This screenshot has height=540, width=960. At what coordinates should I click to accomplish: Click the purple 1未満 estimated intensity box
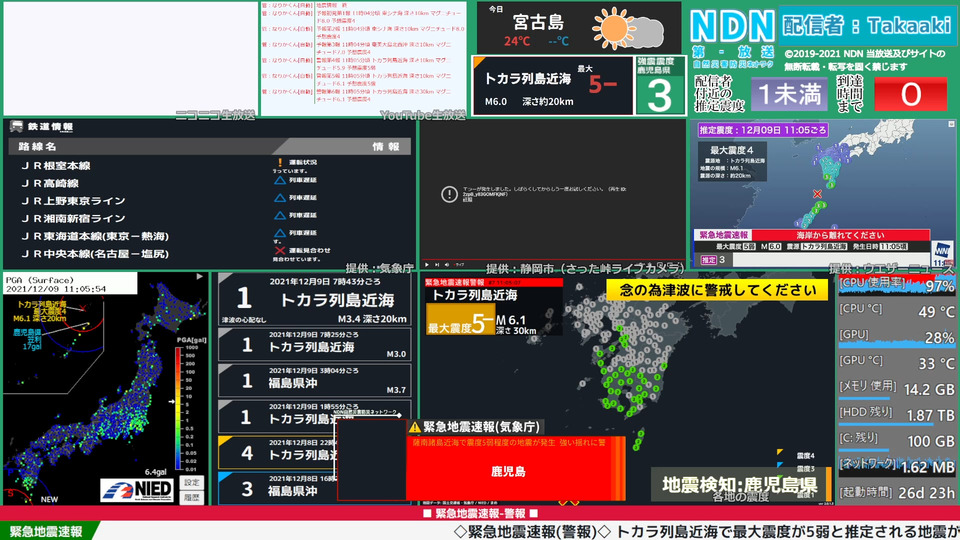[x=789, y=94]
